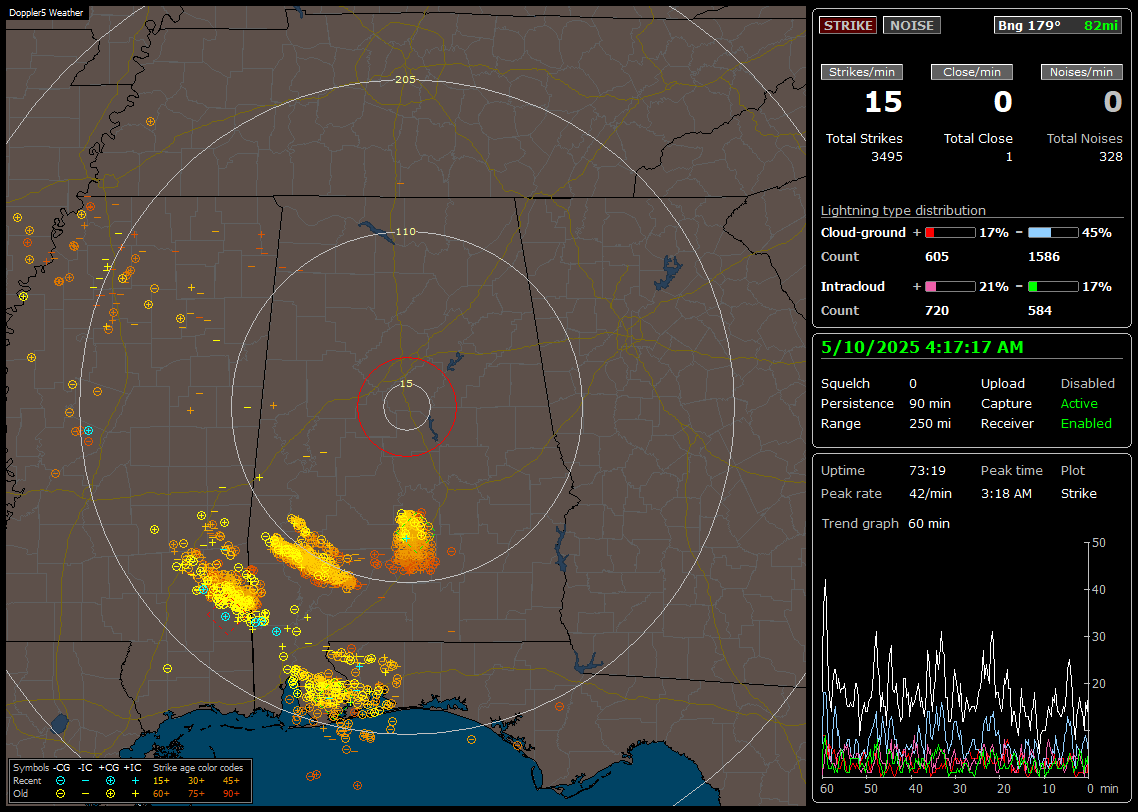Click the Recent +IC plus symbol in legend

click(135, 781)
